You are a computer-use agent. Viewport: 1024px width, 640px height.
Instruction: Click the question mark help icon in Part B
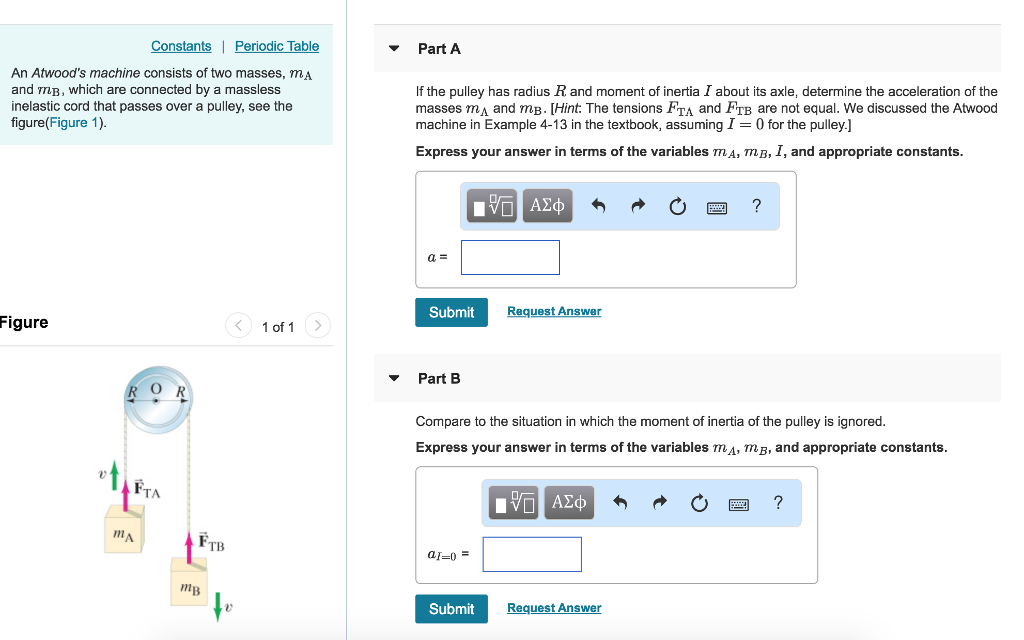778,503
